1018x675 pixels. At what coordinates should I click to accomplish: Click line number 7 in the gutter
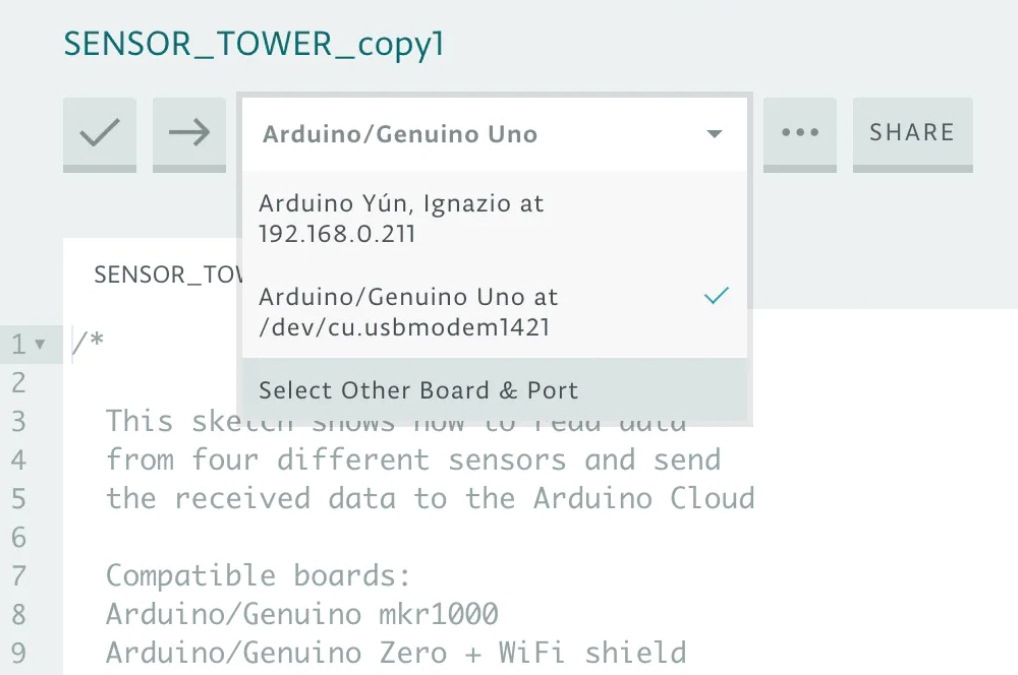pyautogui.click(x=18, y=576)
